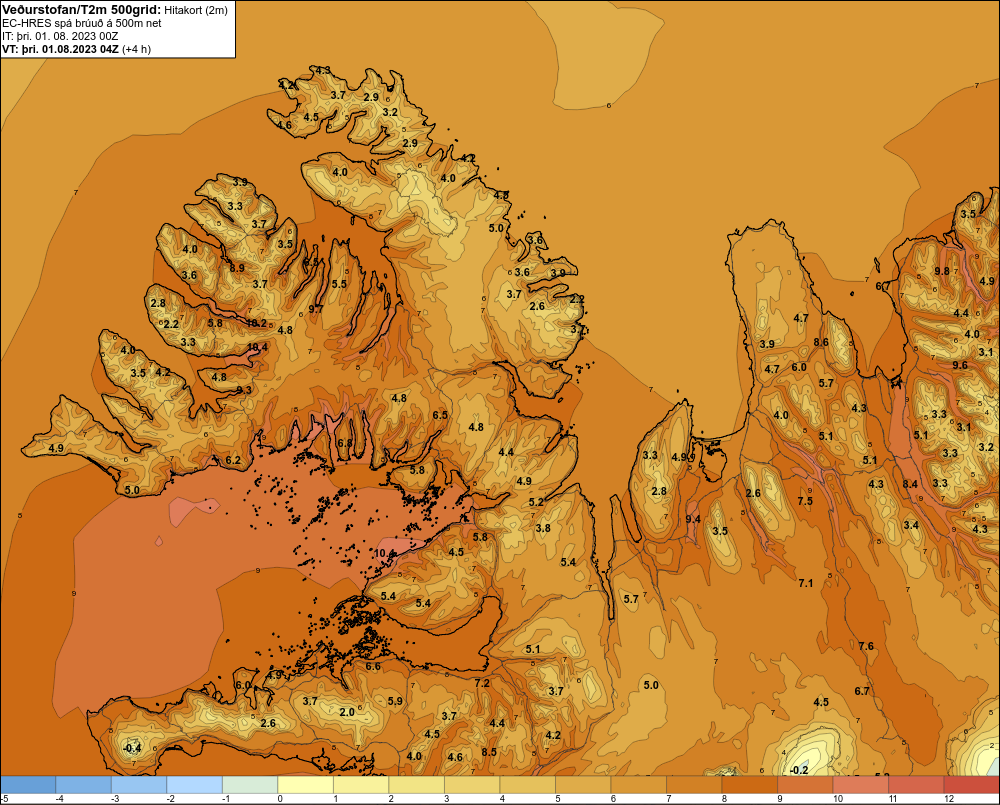Click the temperature value '-0.2'
Screen dimensions: 1000x805
(x=798, y=771)
